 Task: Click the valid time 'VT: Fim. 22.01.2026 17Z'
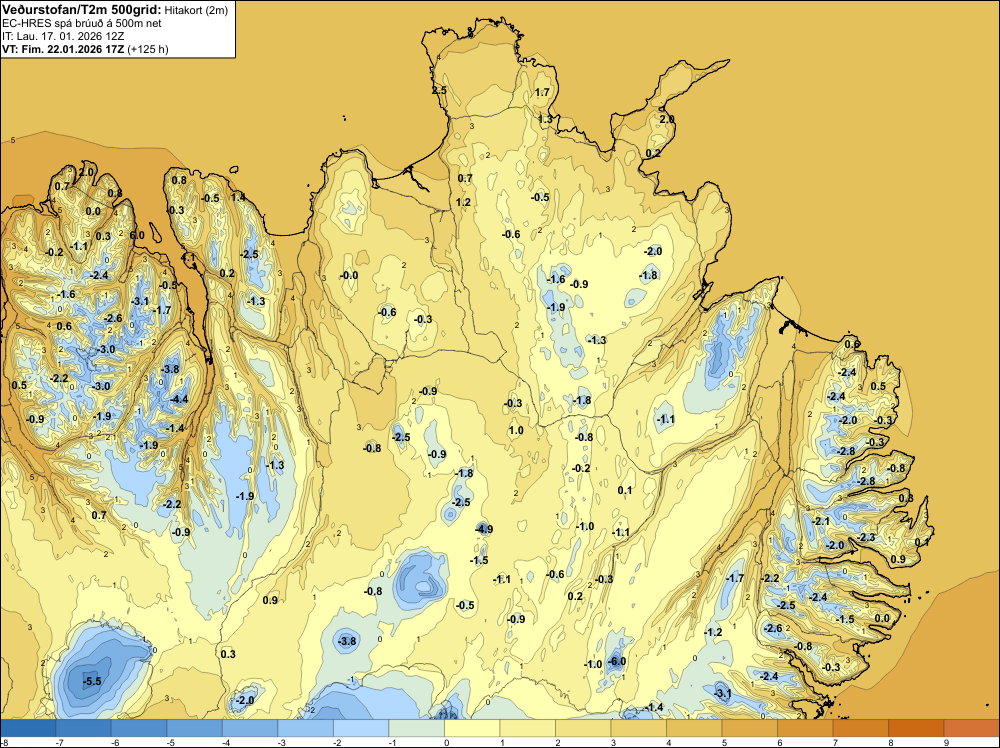click(x=64, y=49)
